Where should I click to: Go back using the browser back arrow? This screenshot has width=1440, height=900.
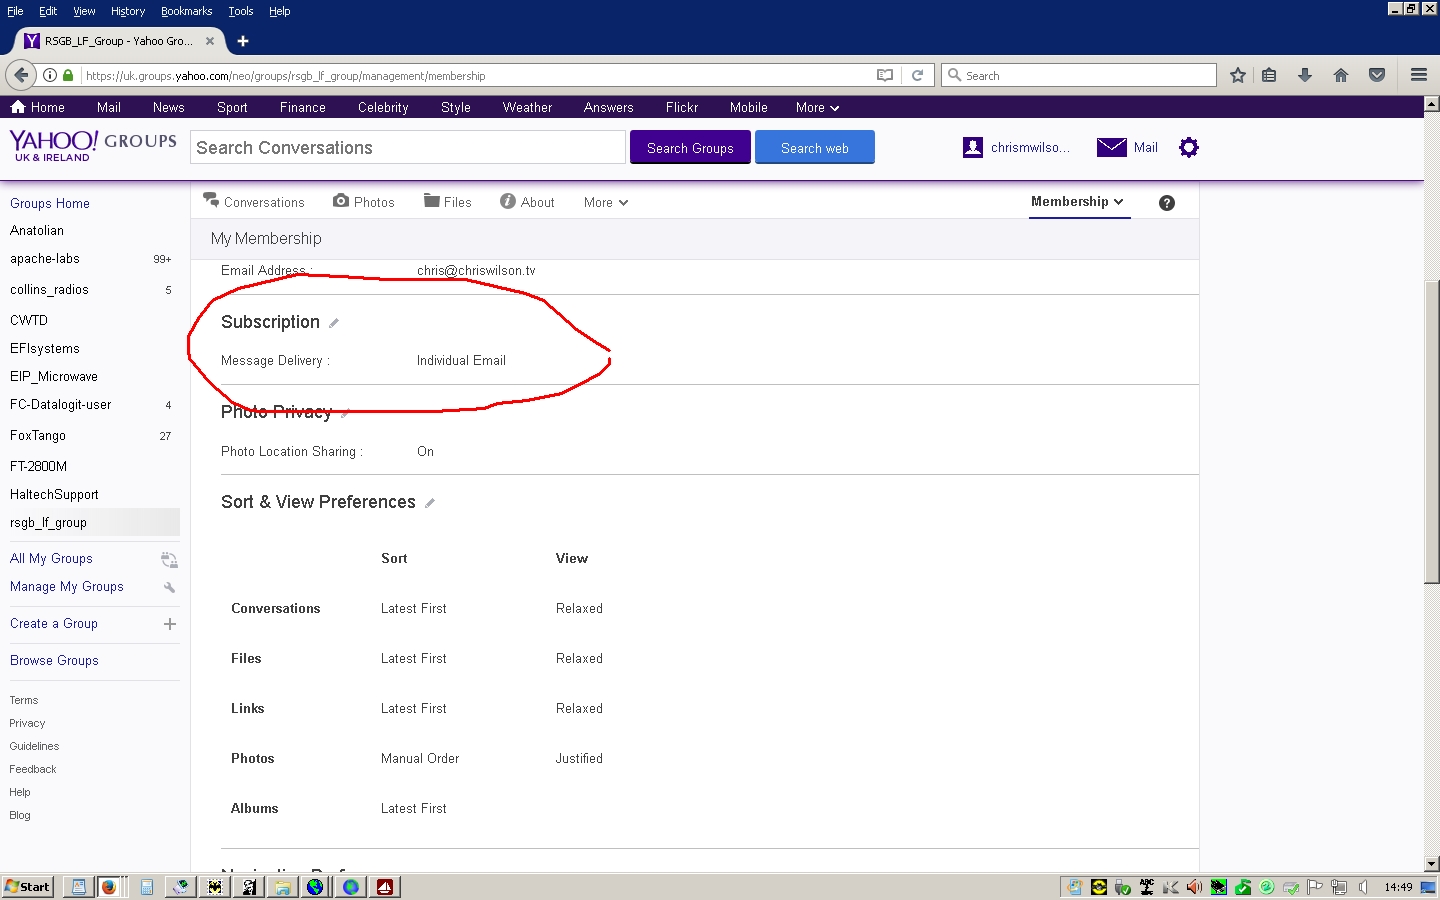point(21,75)
